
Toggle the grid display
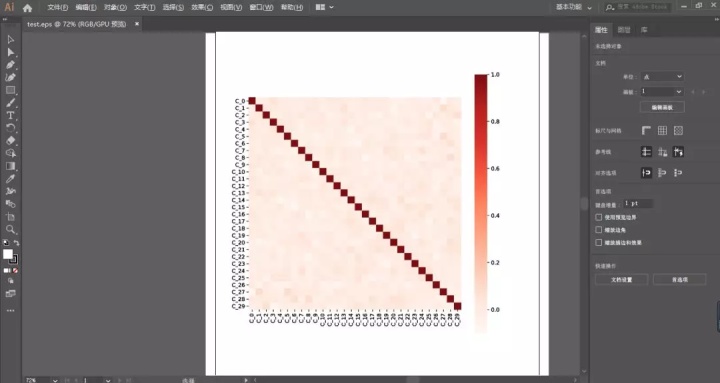pos(662,130)
